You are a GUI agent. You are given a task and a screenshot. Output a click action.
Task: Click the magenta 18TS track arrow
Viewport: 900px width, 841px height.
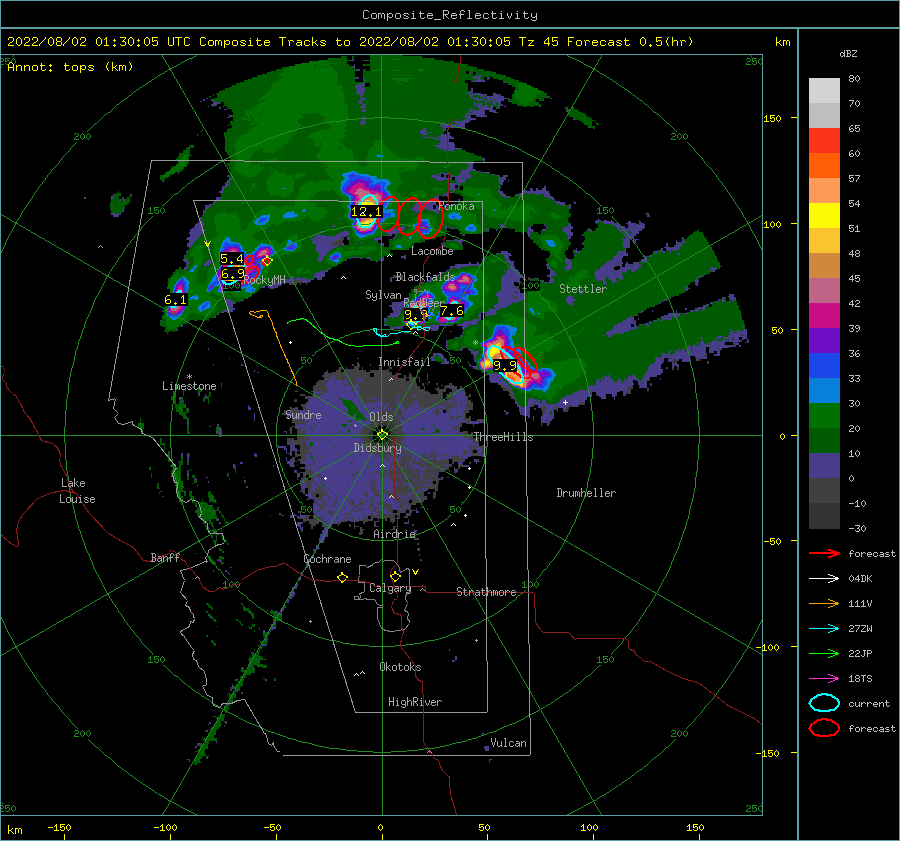point(824,679)
